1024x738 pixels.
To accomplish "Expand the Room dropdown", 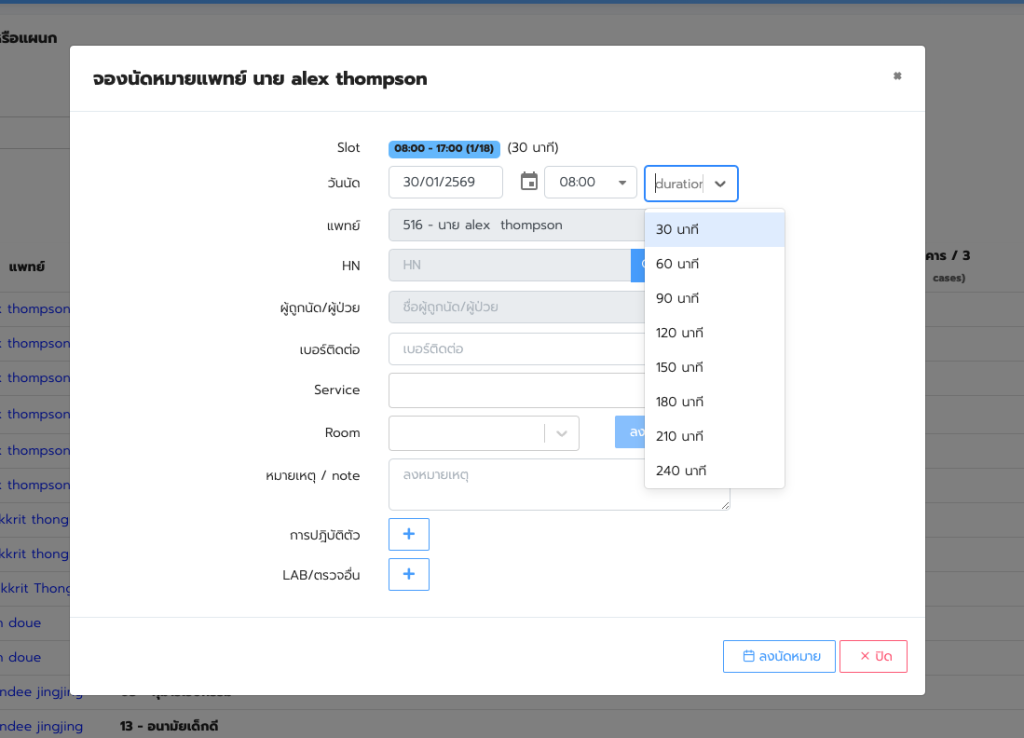I will pyautogui.click(x=561, y=433).
